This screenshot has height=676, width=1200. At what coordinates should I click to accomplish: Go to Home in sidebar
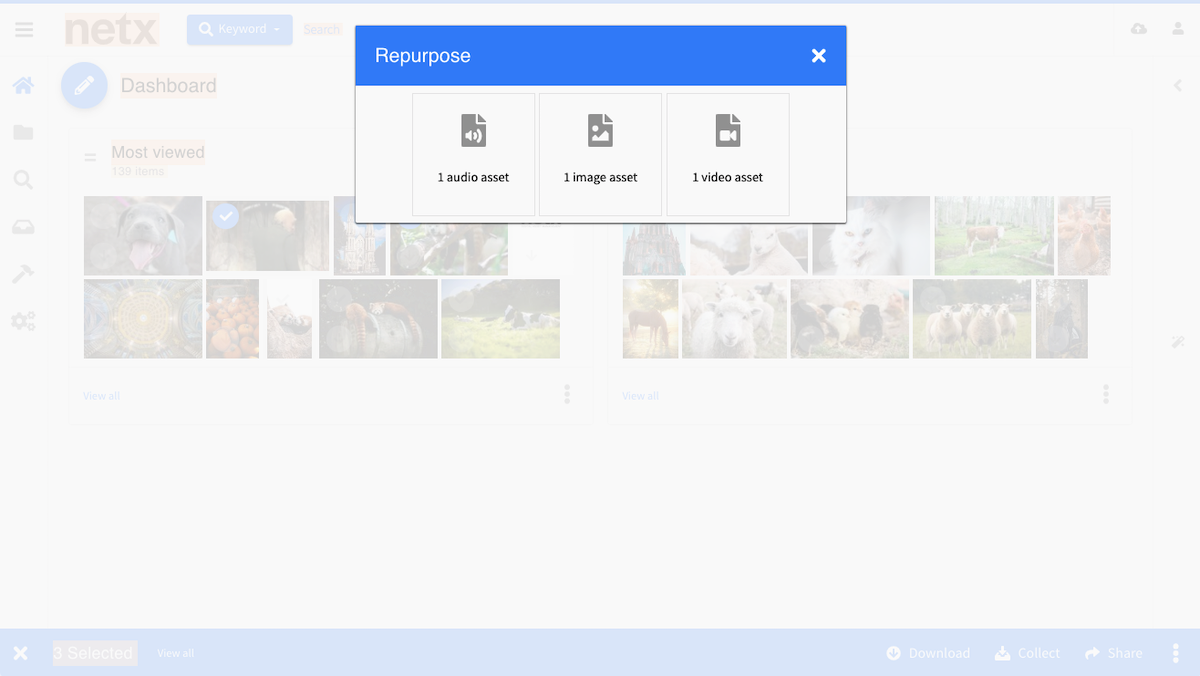pos(23,86)
